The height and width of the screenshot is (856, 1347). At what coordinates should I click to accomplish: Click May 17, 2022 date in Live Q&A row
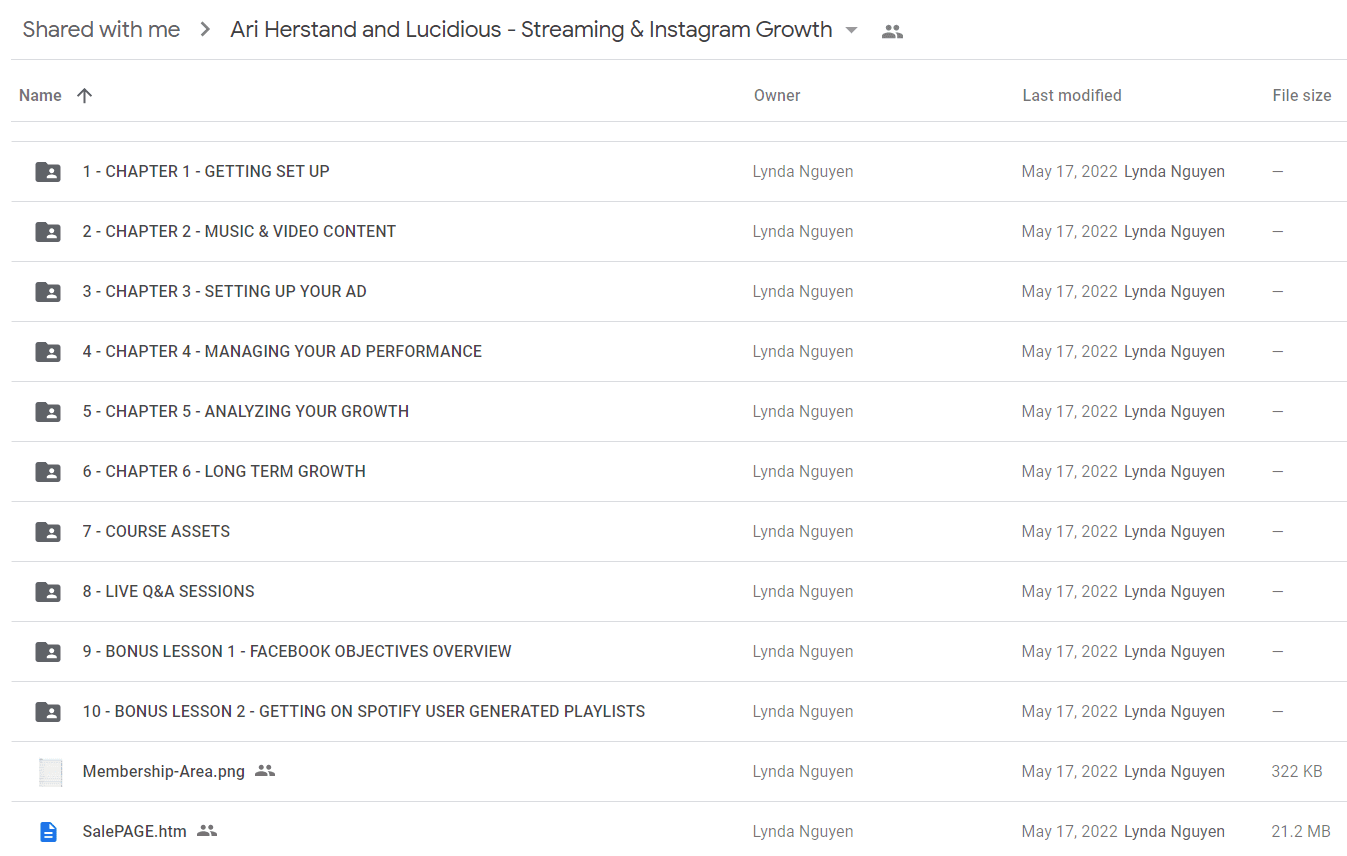pyautogui.click(x=1069, y=592)
